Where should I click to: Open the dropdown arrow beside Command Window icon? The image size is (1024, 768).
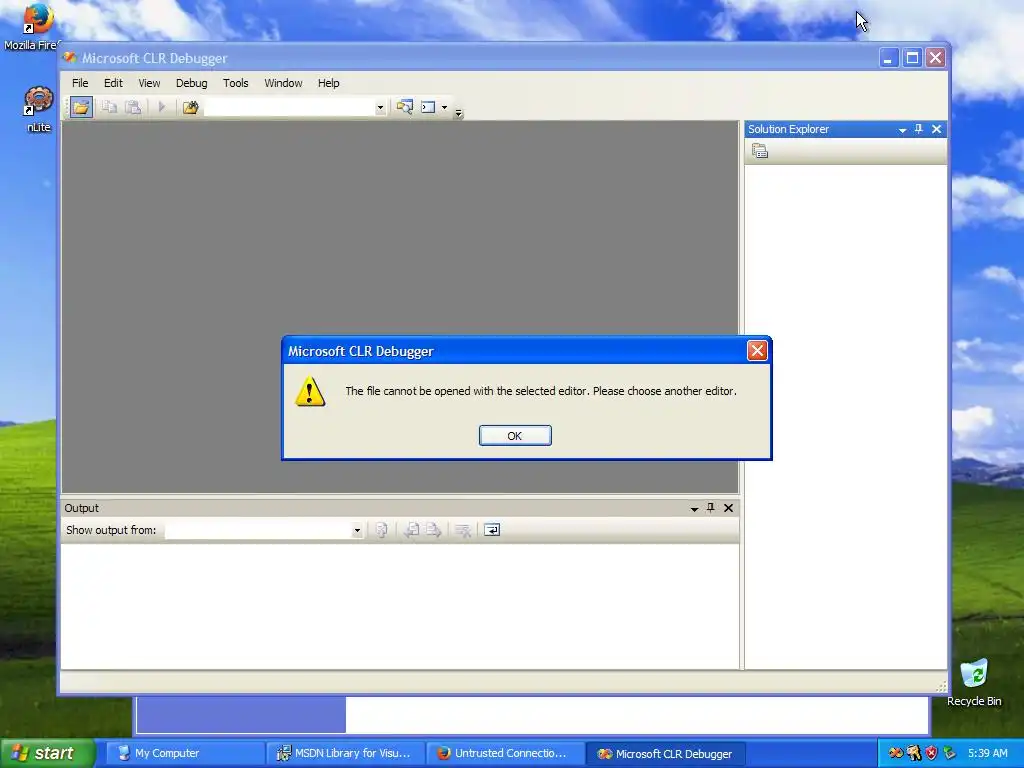point(445,108)
